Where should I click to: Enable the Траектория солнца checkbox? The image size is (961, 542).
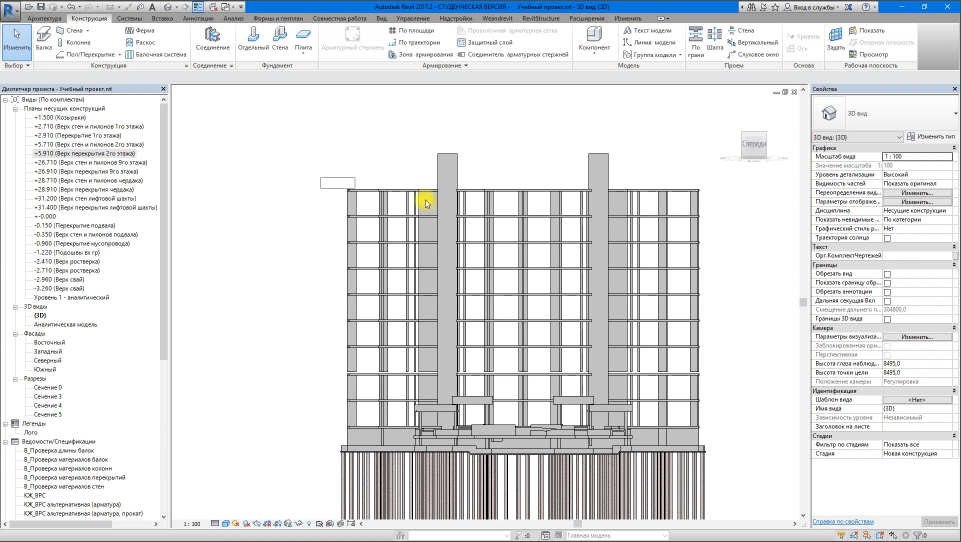tap(887, 238)
